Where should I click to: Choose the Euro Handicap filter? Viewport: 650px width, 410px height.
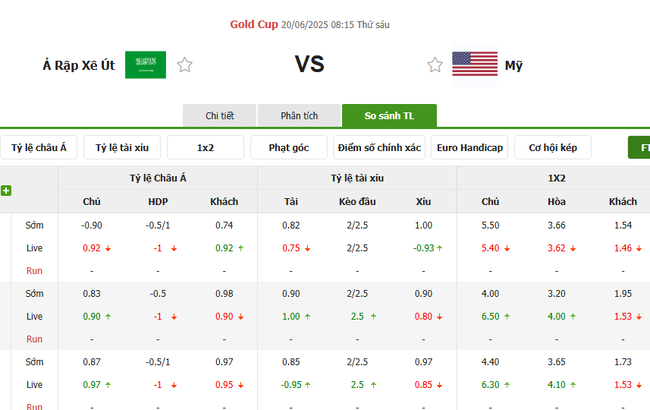pyautogui.click(x=470, y=148)
